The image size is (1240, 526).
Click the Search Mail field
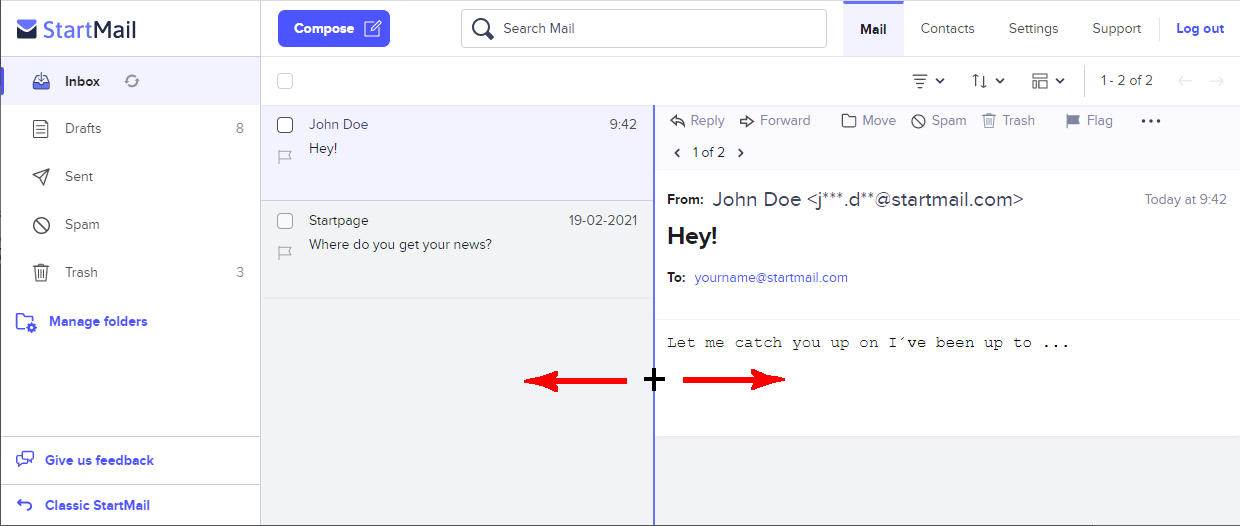[x=644, y=28]
